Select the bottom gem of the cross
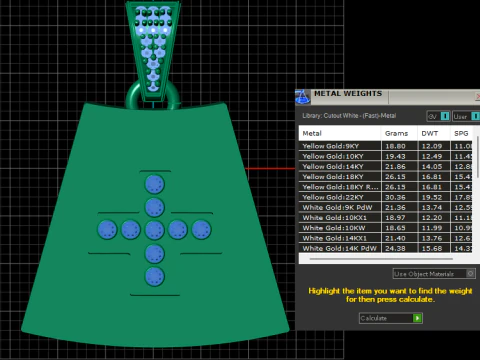 pyautogui.click(x=155, y=277)
